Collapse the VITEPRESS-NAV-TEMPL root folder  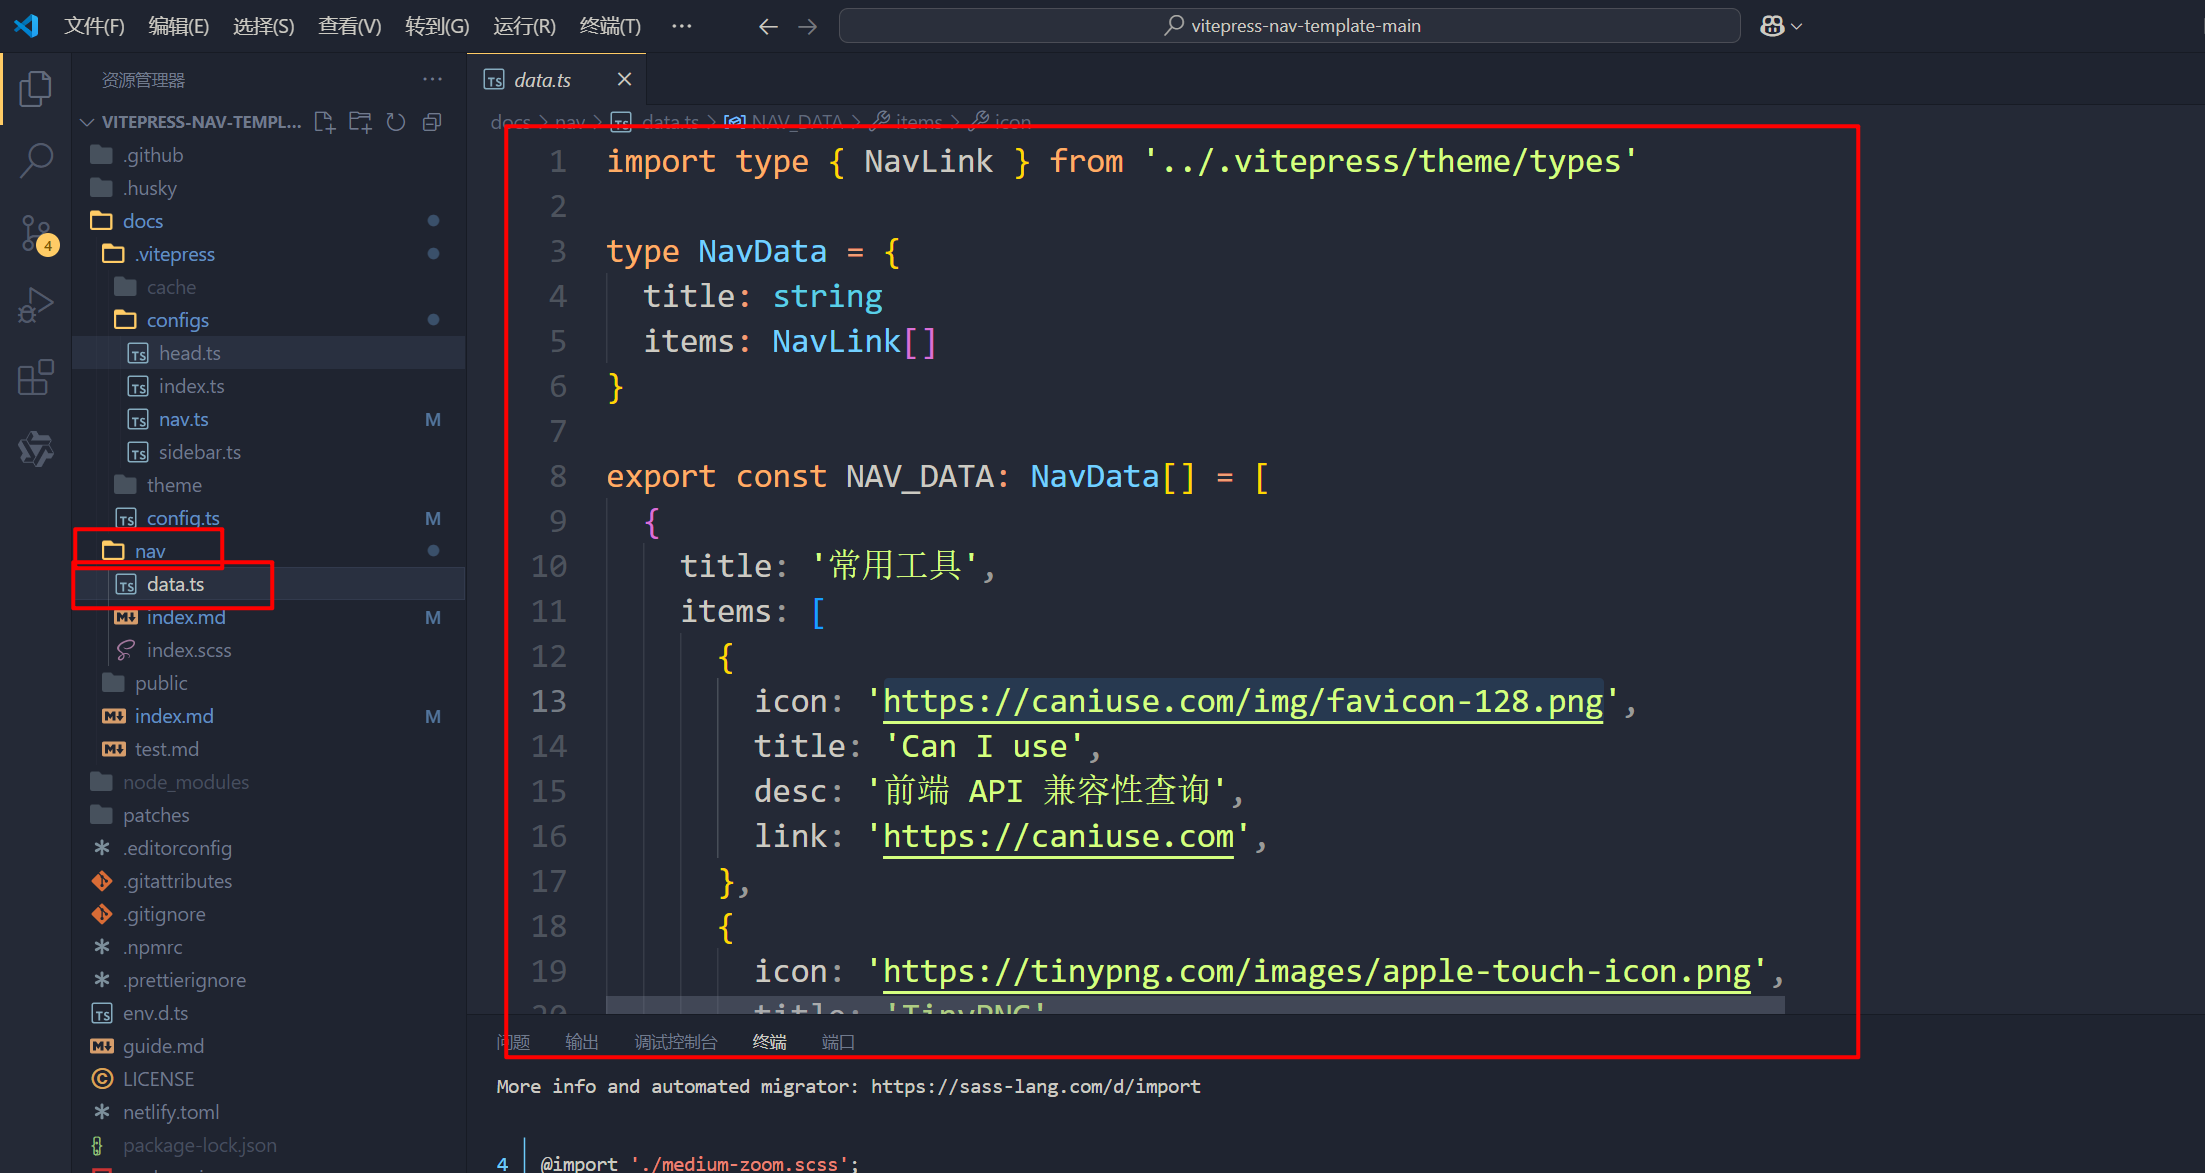pyautogui.click(x=200, y=122)
